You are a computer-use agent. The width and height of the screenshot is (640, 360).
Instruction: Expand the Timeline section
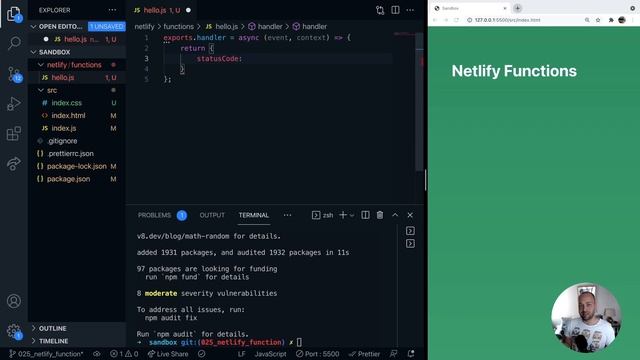[x=77, y=341]
